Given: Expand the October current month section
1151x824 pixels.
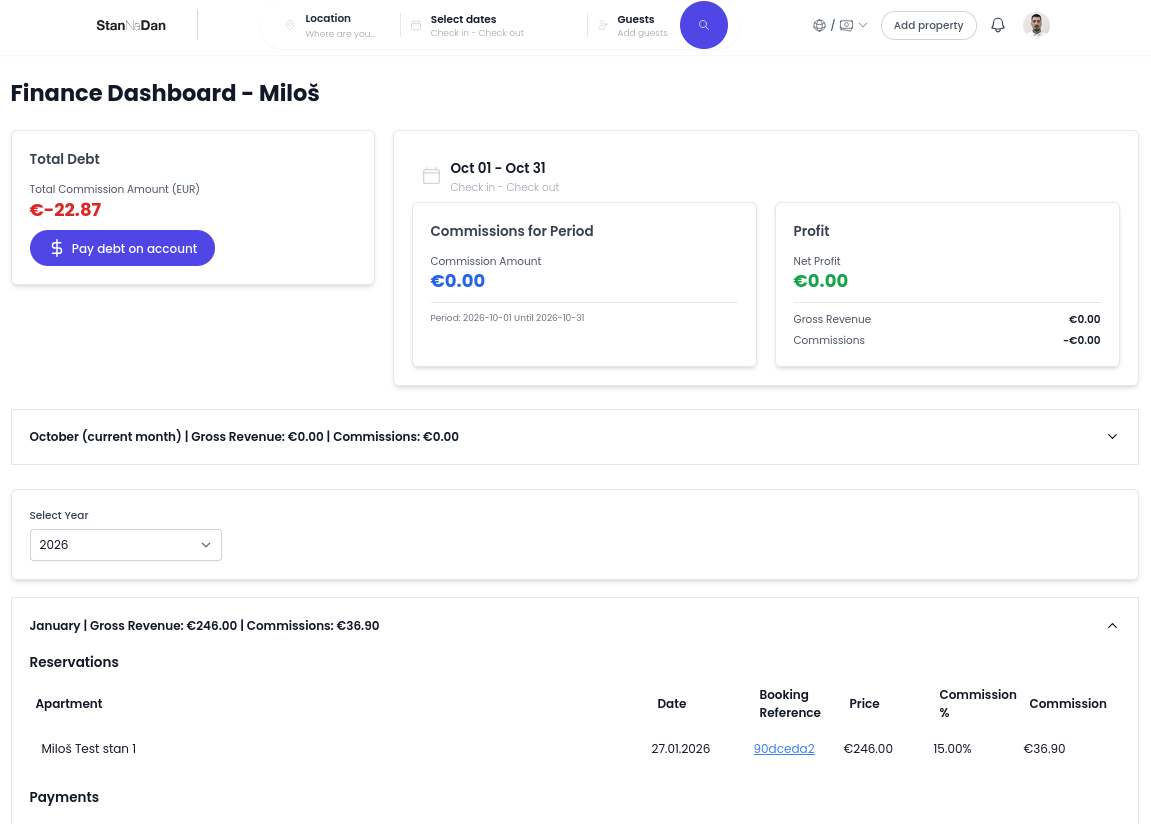Looking at the screenshot, I should [x=1112, y=437].
